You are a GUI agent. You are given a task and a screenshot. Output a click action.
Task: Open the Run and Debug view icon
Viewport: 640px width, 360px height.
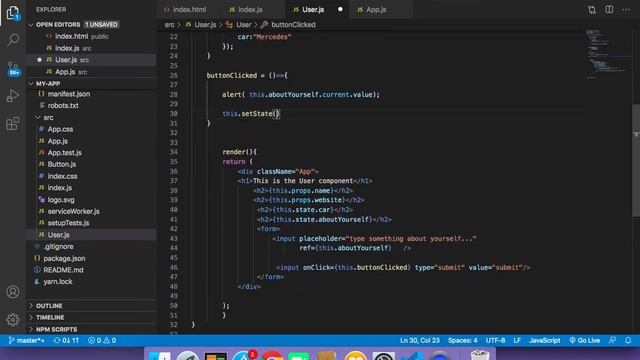pyautogui.click(x=13, y=96)
